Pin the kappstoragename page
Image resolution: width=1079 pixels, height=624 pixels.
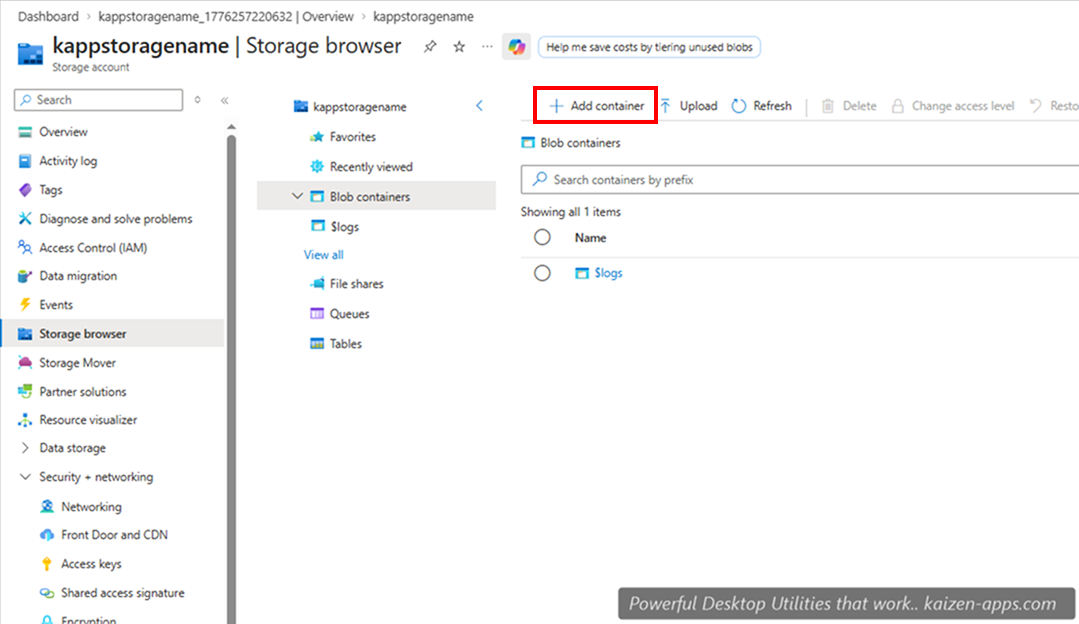430,46
